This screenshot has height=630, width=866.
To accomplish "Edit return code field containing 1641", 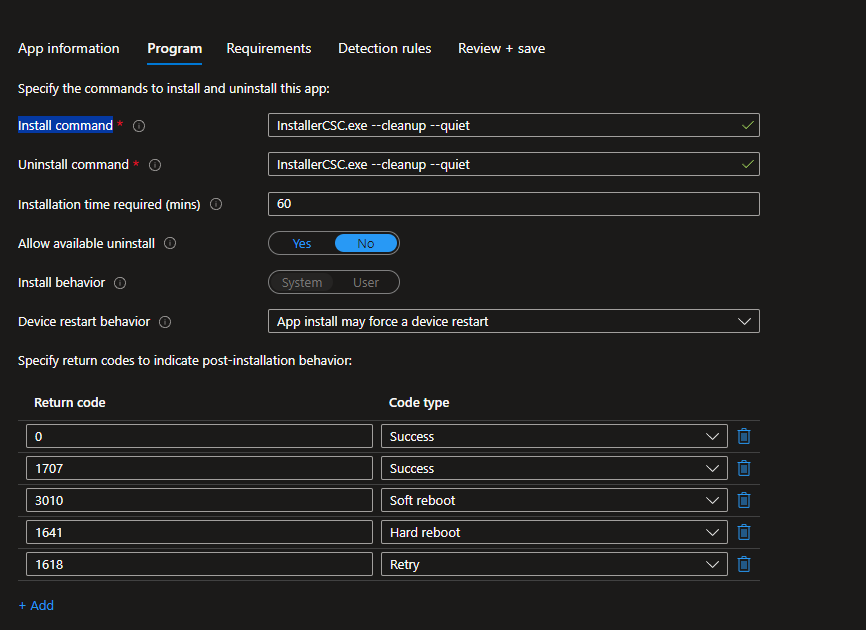I will (x=199, y=532).
